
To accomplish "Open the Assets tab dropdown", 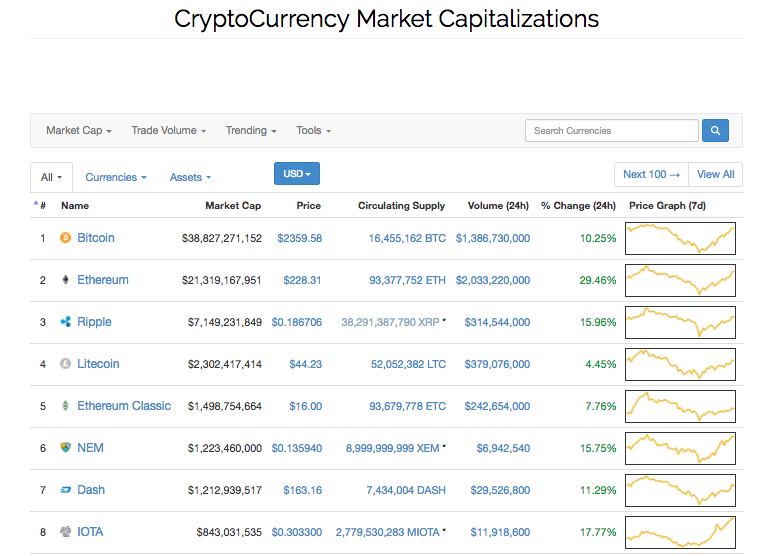I will click(x=190, y=177).
